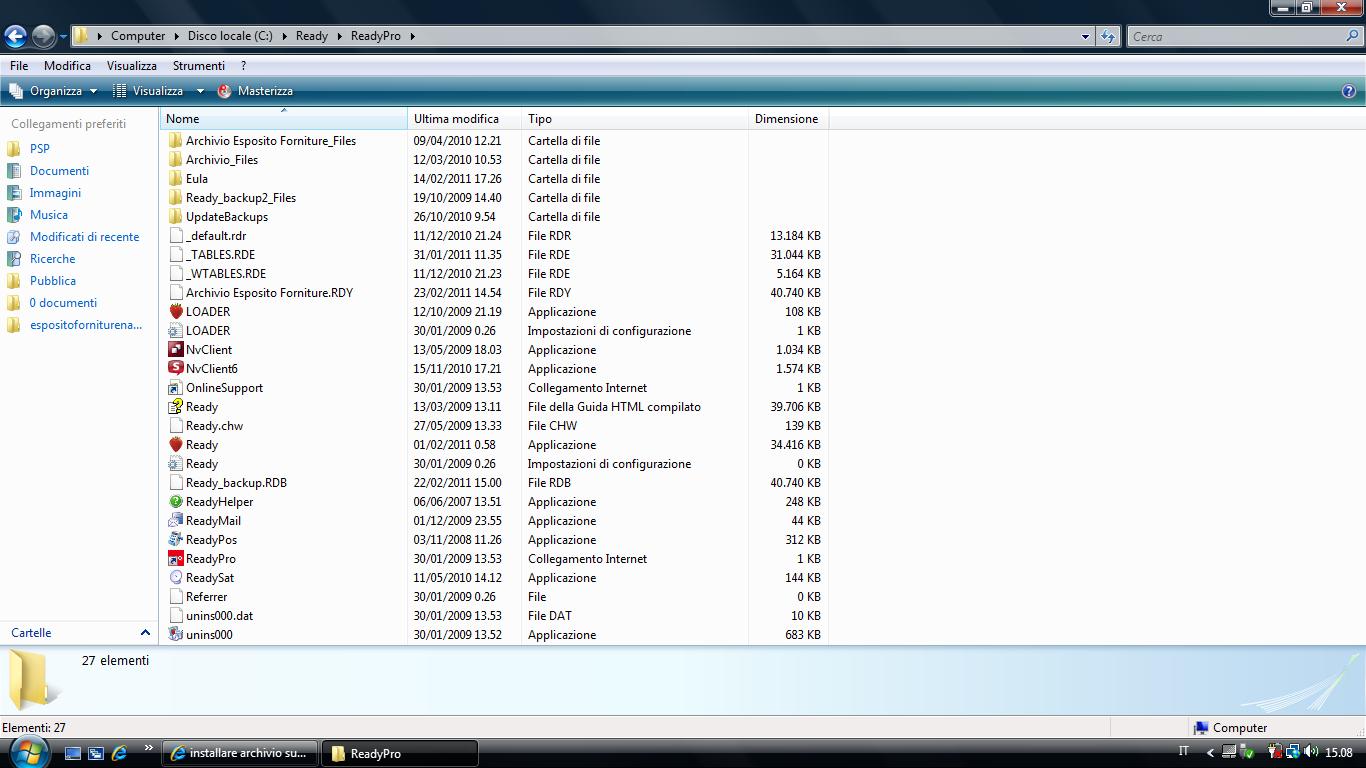Select the NvClient6 application icon

point(176,369)
